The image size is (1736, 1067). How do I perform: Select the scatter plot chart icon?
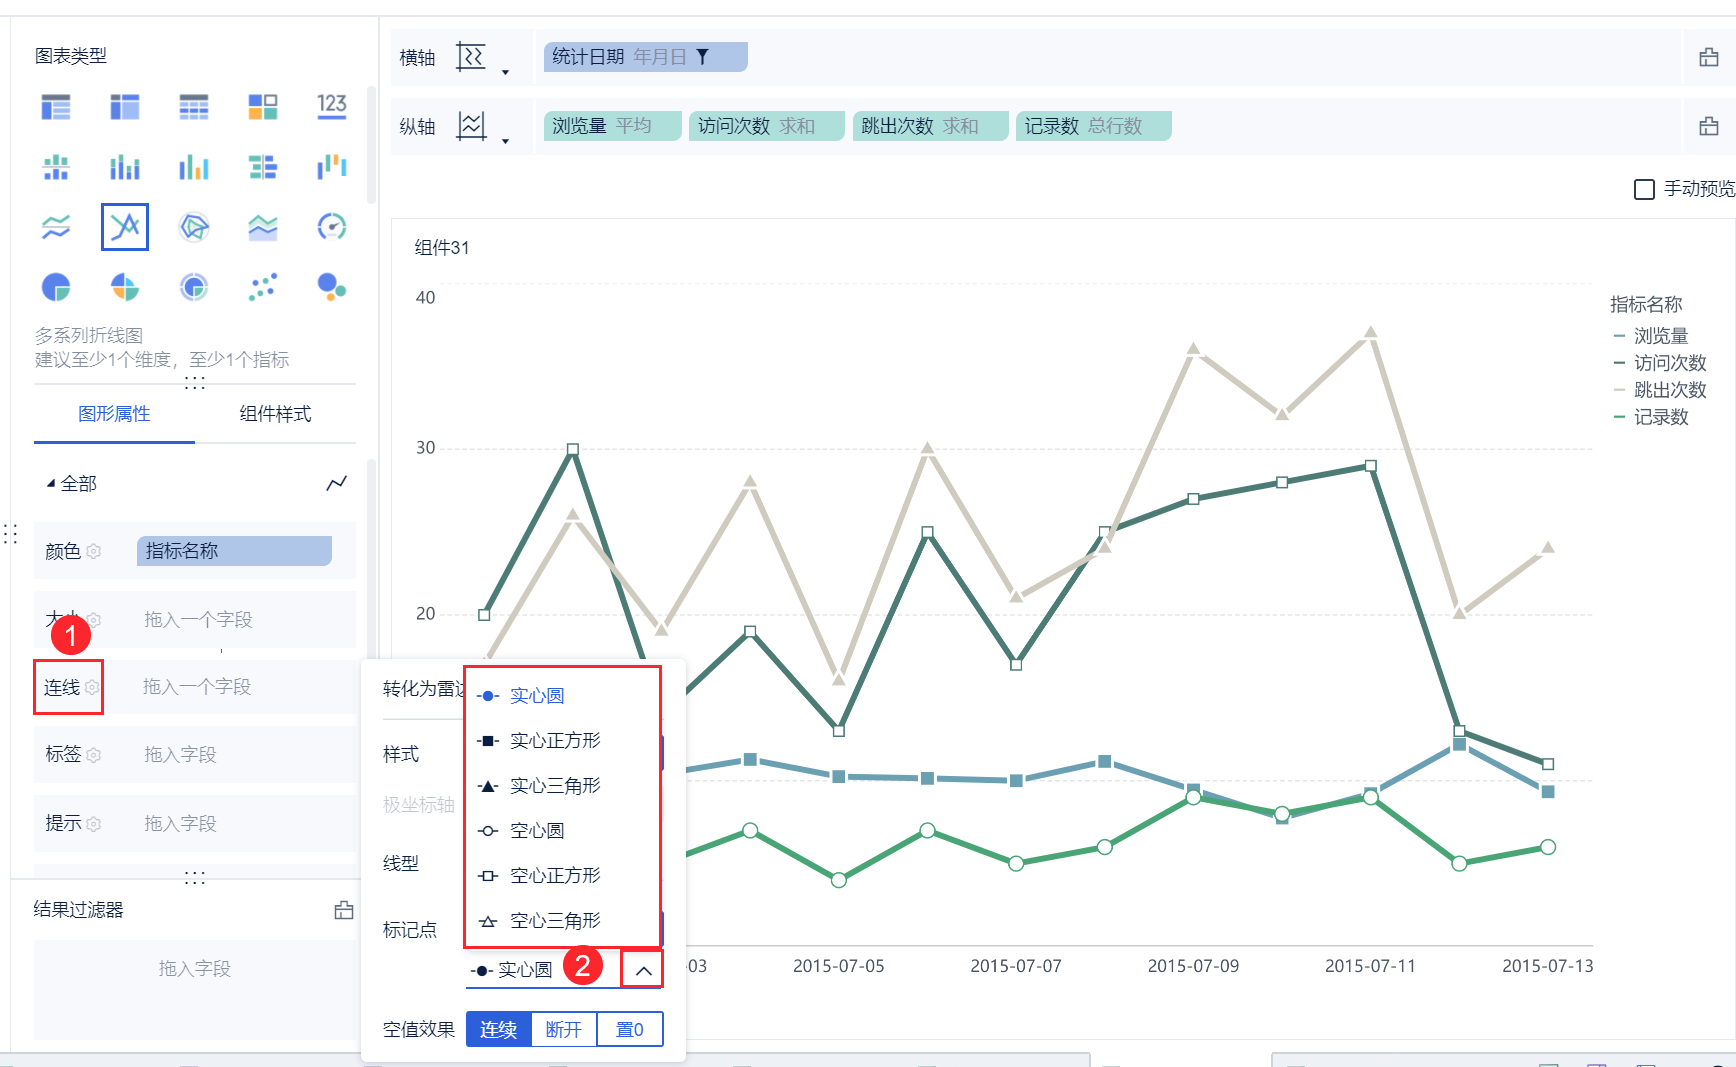point(262,288)
